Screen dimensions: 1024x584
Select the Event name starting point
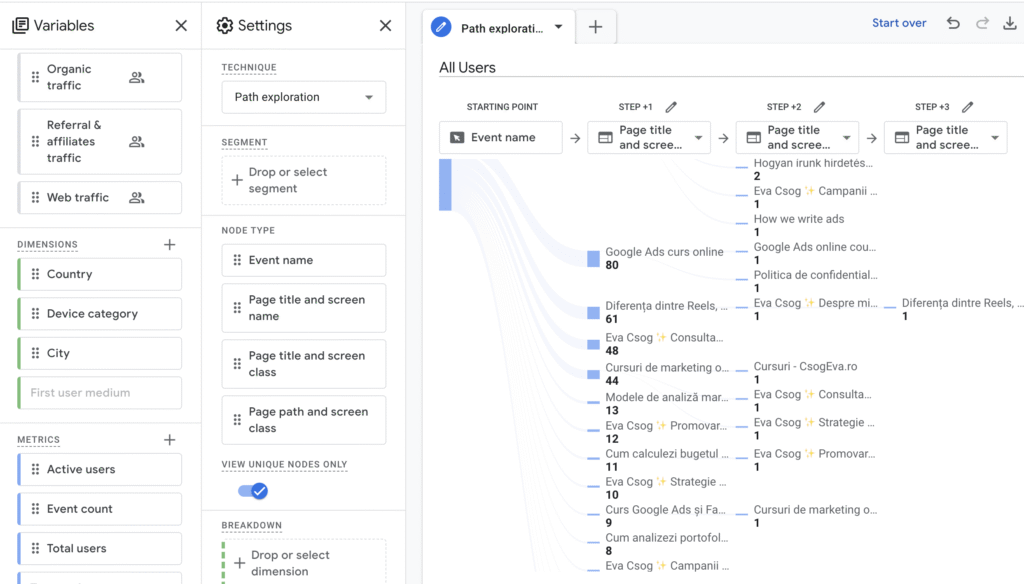pyautogui.click(x=501, y=138)
